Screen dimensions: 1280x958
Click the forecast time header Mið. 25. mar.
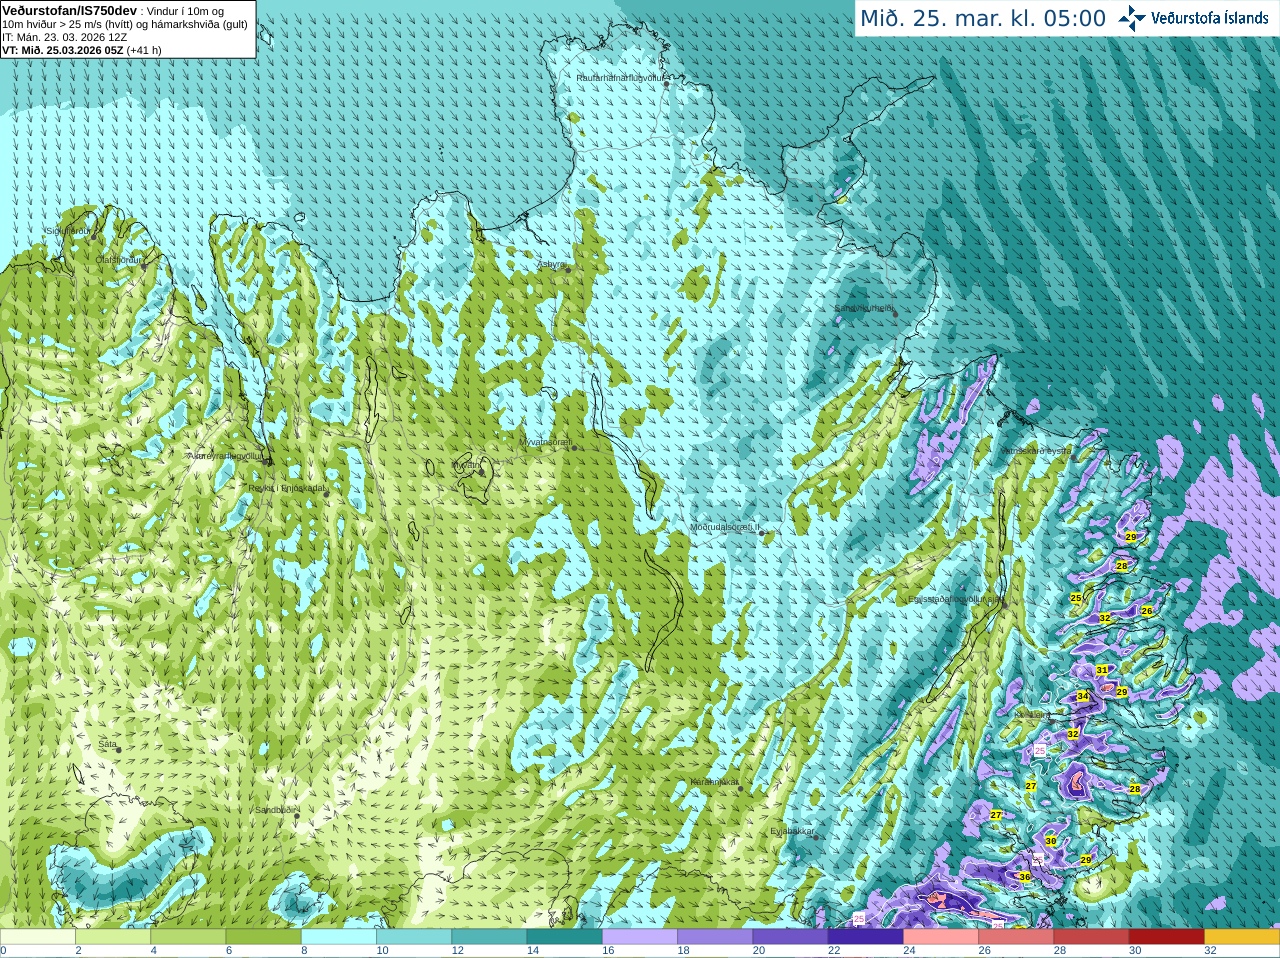click(x=983, y=18)
